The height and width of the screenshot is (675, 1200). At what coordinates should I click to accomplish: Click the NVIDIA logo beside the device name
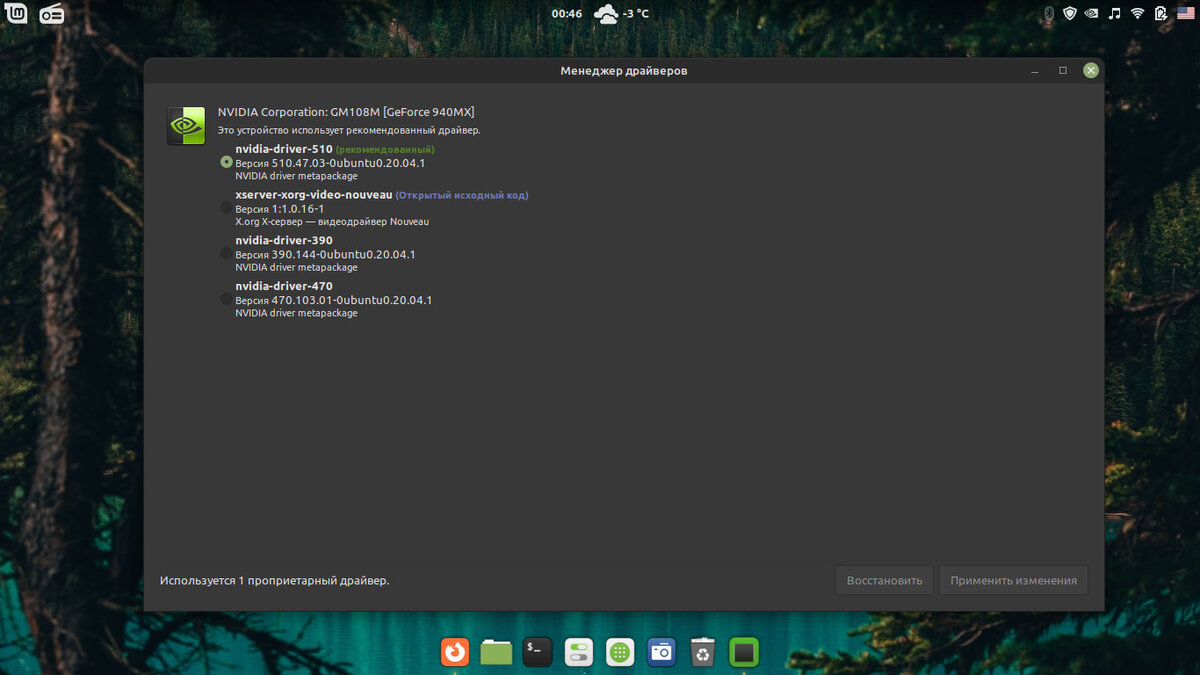(x=186, y=126)
